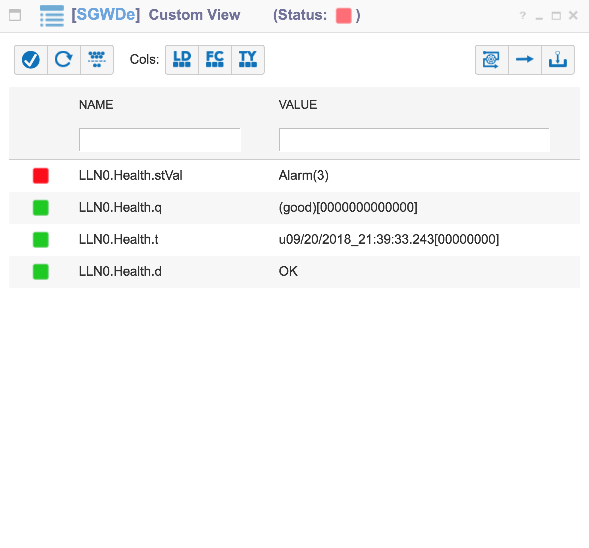Select the LLN0.Health.t name cell
This screenshot has width=589, height=548.
(119, 240)
